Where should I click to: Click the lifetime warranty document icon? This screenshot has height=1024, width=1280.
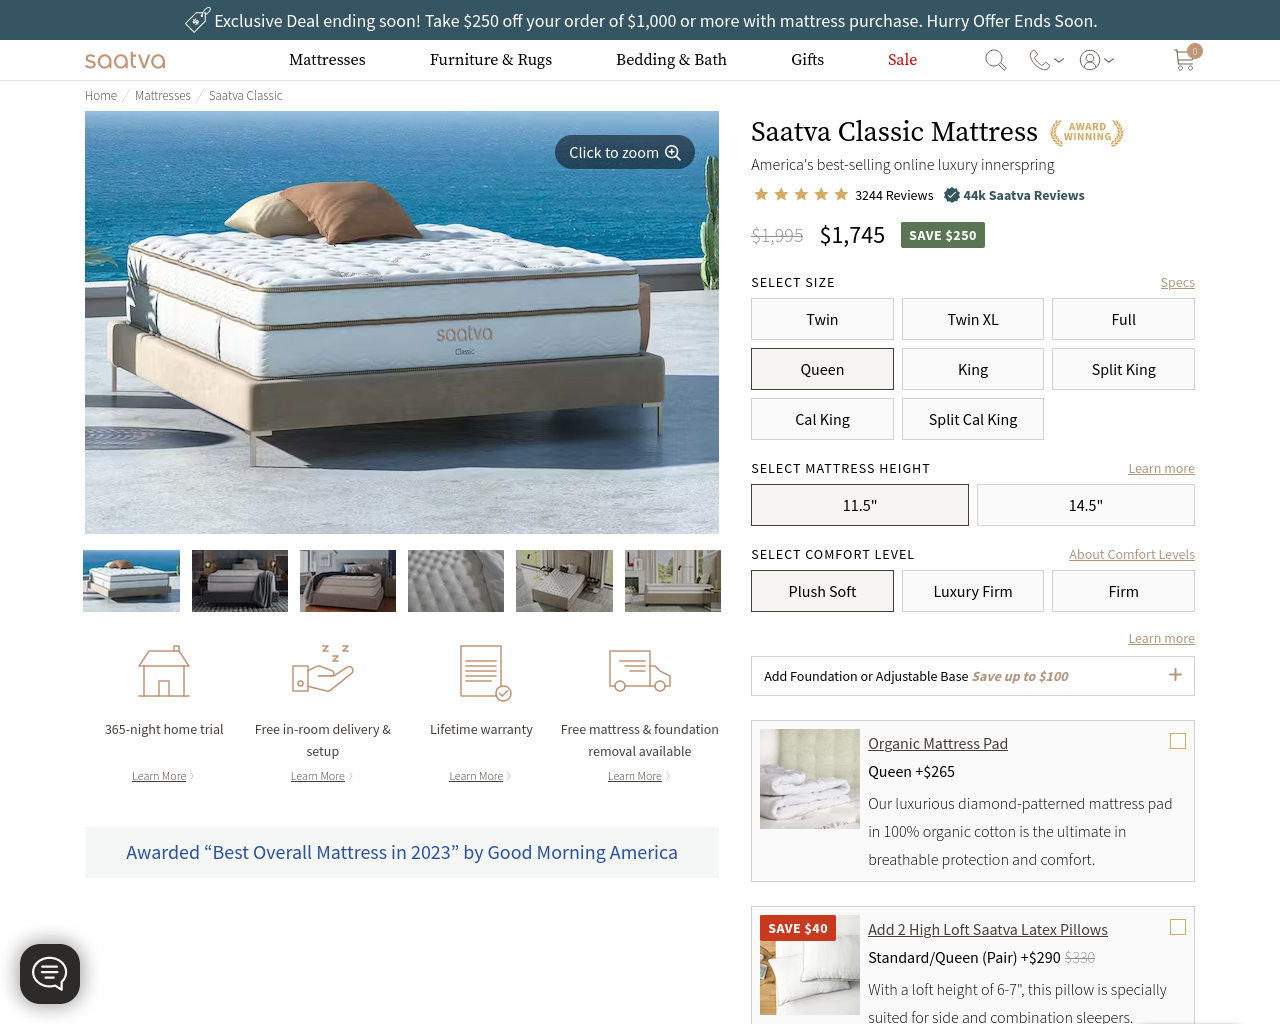[x=485, y=672]
